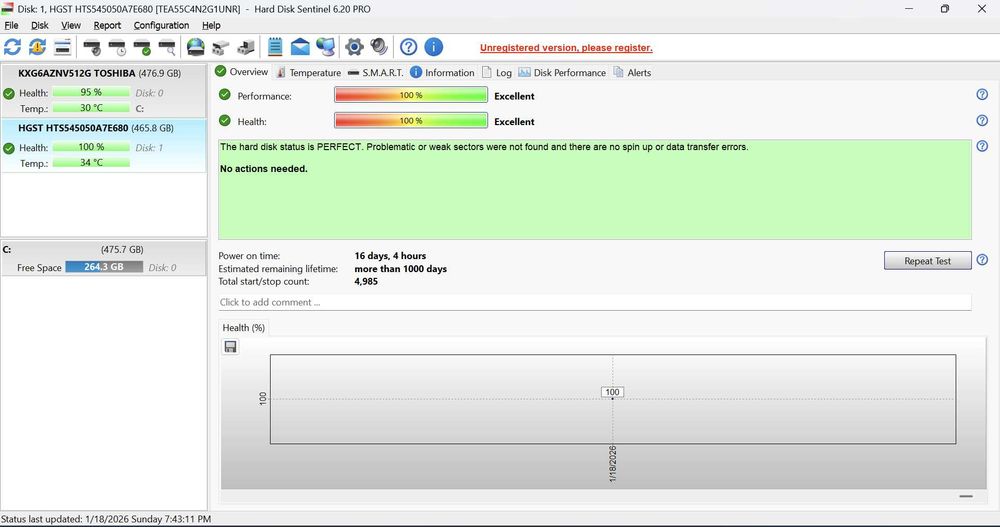Click the blue envelope e-mail icon
This screenshot has width=1000, height=527.
[x=300, y=47]
